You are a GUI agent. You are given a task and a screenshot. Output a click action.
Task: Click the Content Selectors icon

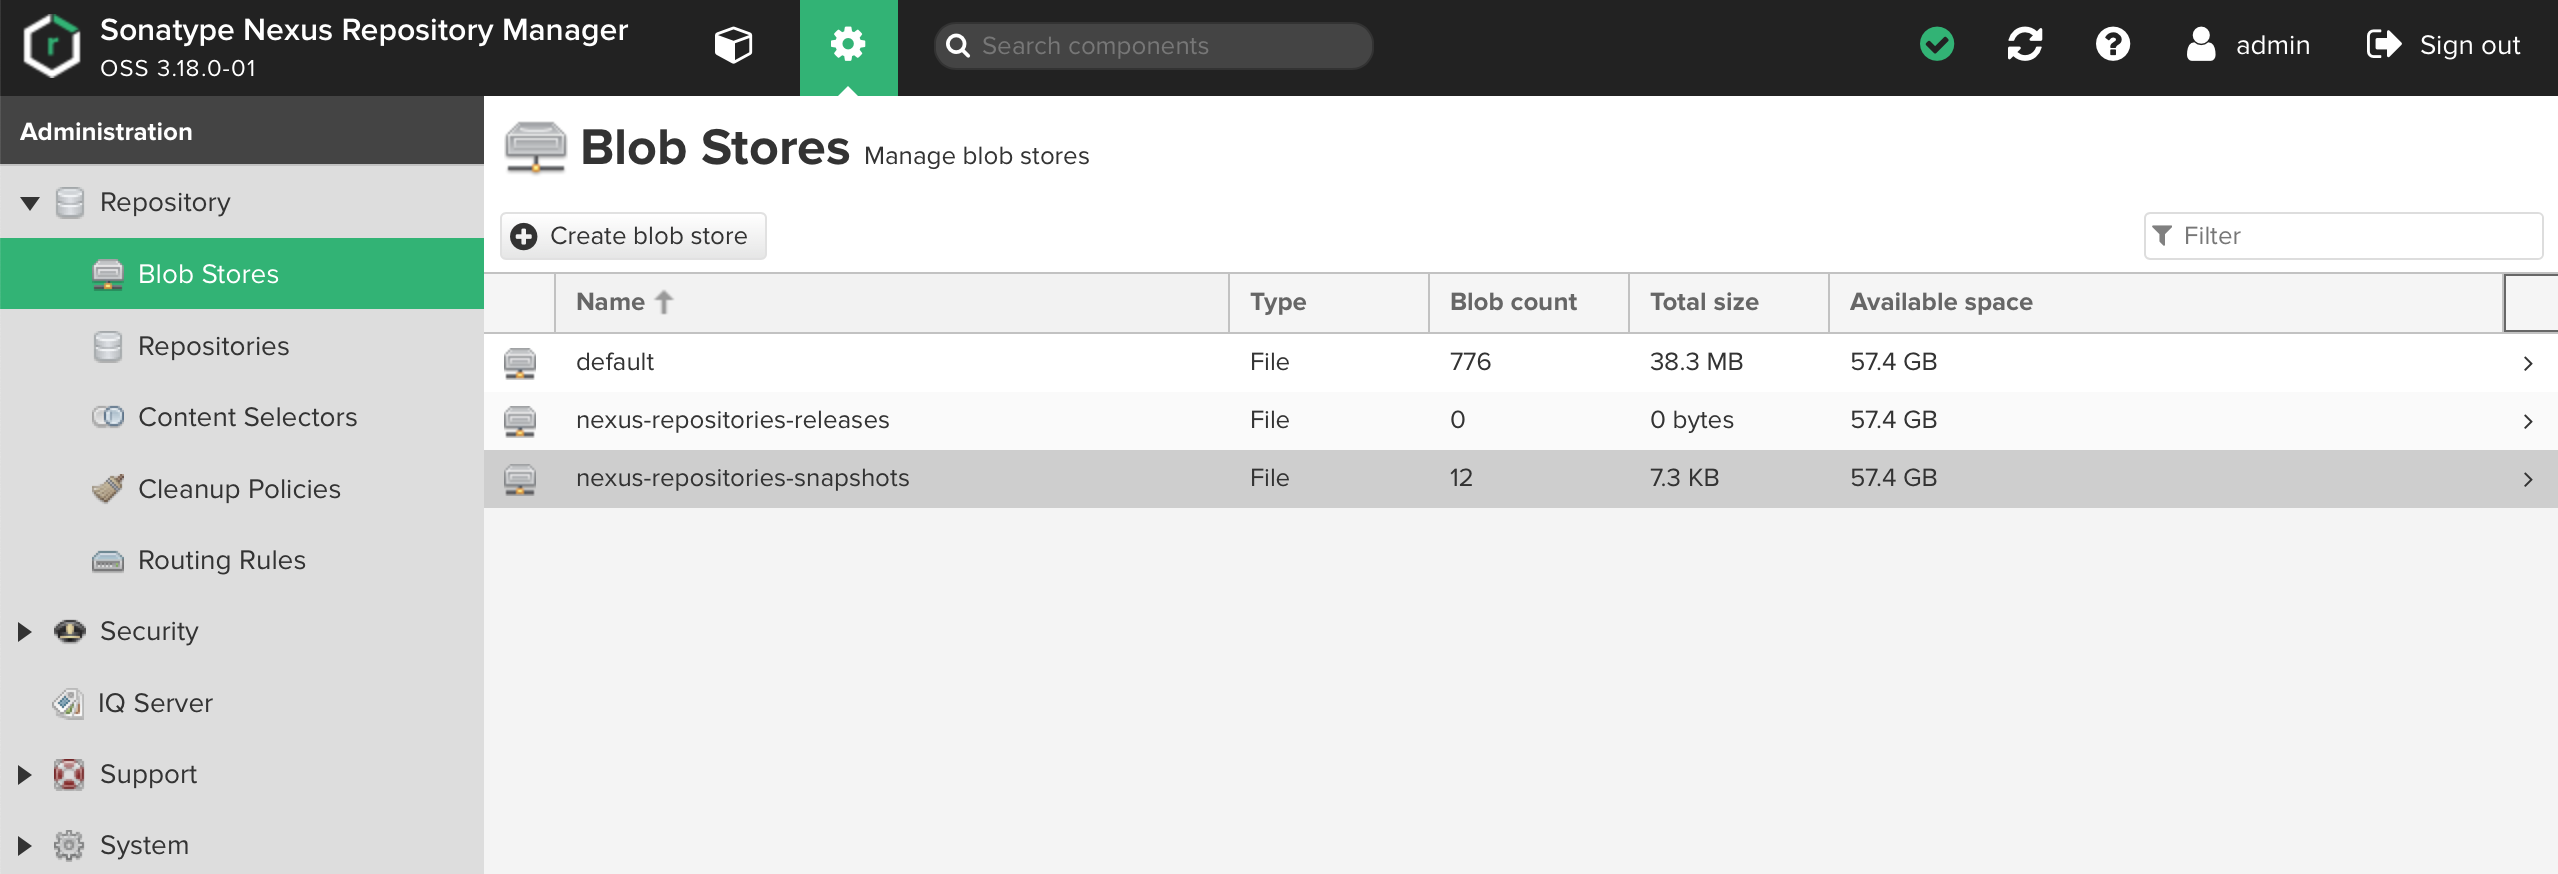108,417
